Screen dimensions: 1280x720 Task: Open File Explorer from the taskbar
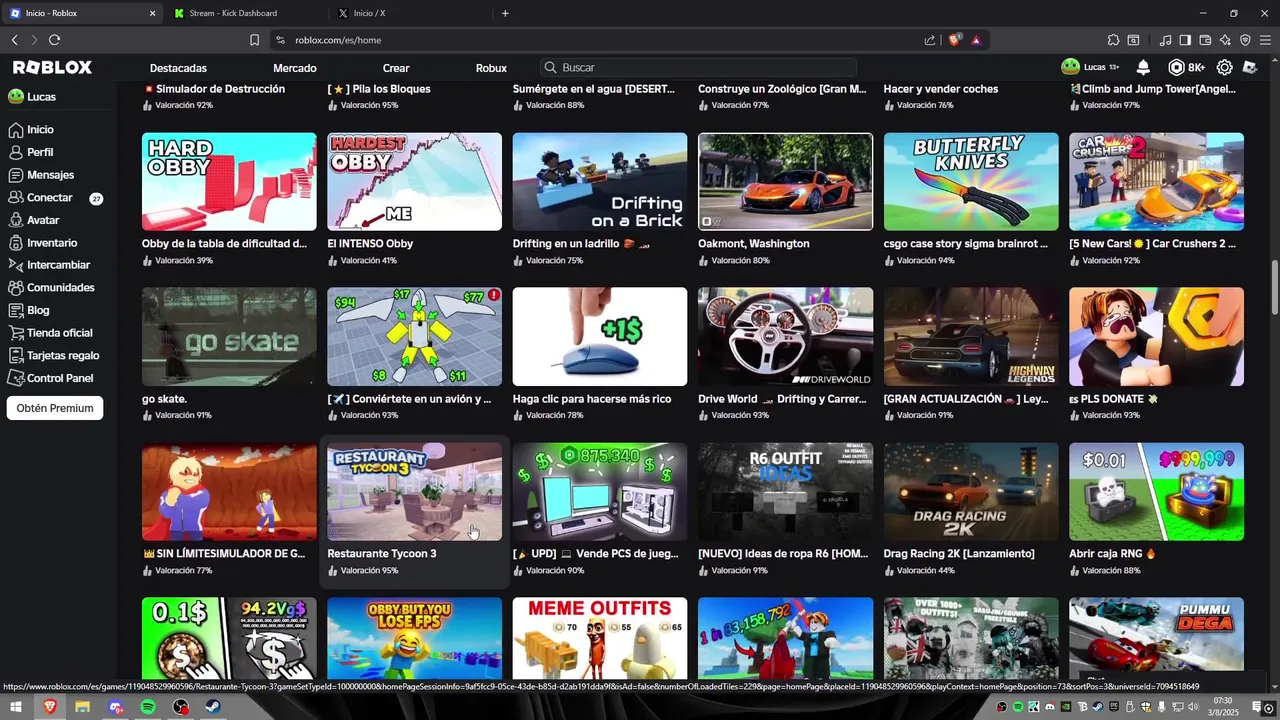82,707
